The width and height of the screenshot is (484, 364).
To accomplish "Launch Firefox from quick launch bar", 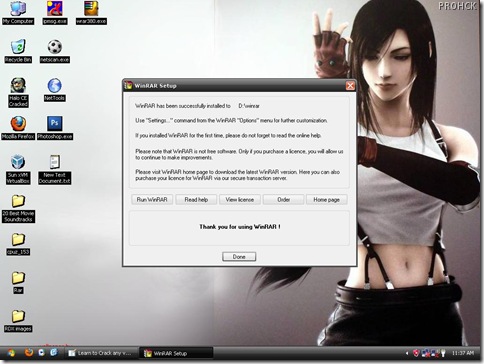I will [x=29, y=353].
